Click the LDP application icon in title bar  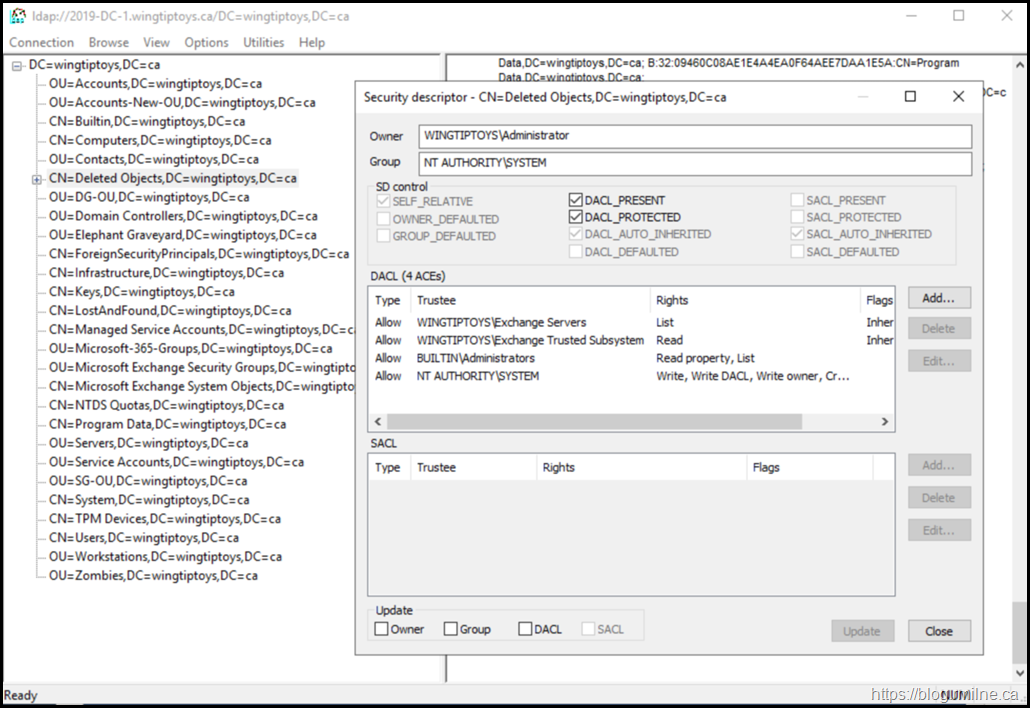(17, 16)
